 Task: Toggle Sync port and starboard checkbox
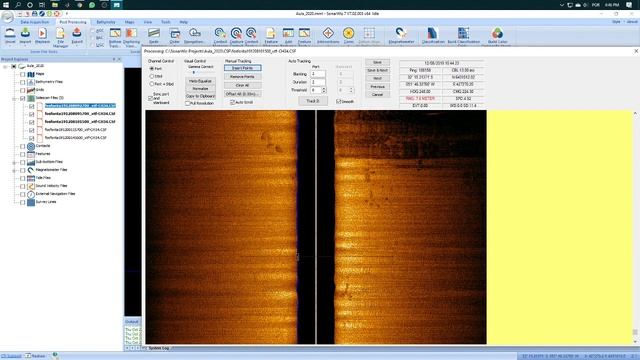(151, 98)
